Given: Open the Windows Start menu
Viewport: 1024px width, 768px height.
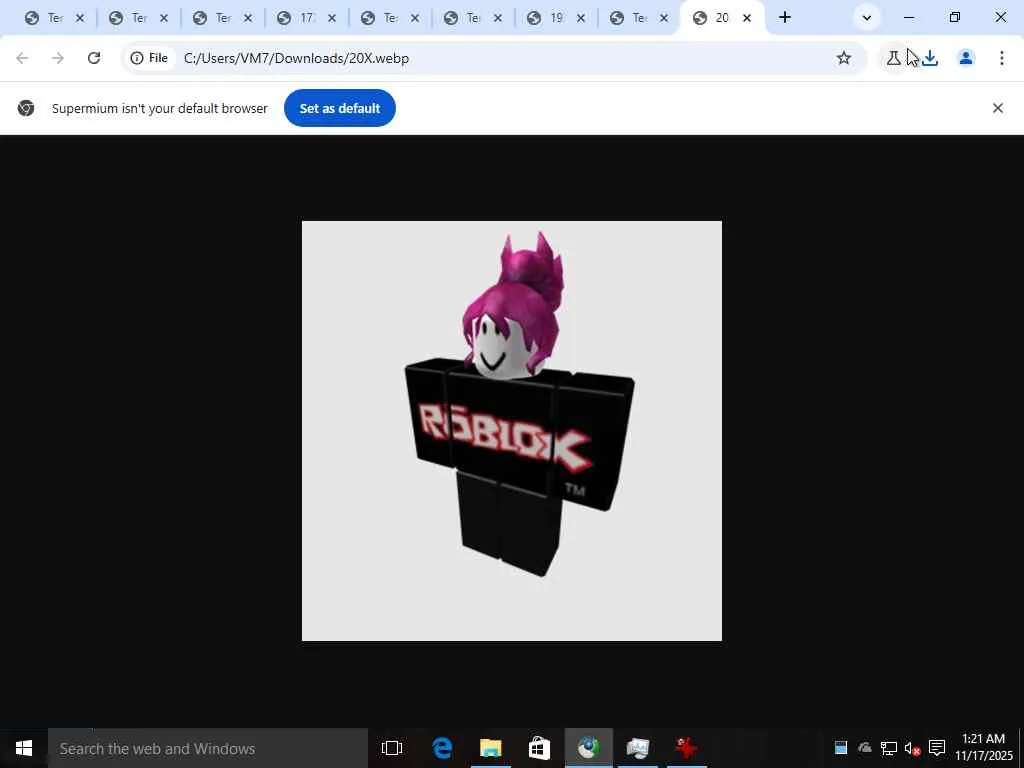Looking at the screenshot, I should click(24, 748).
